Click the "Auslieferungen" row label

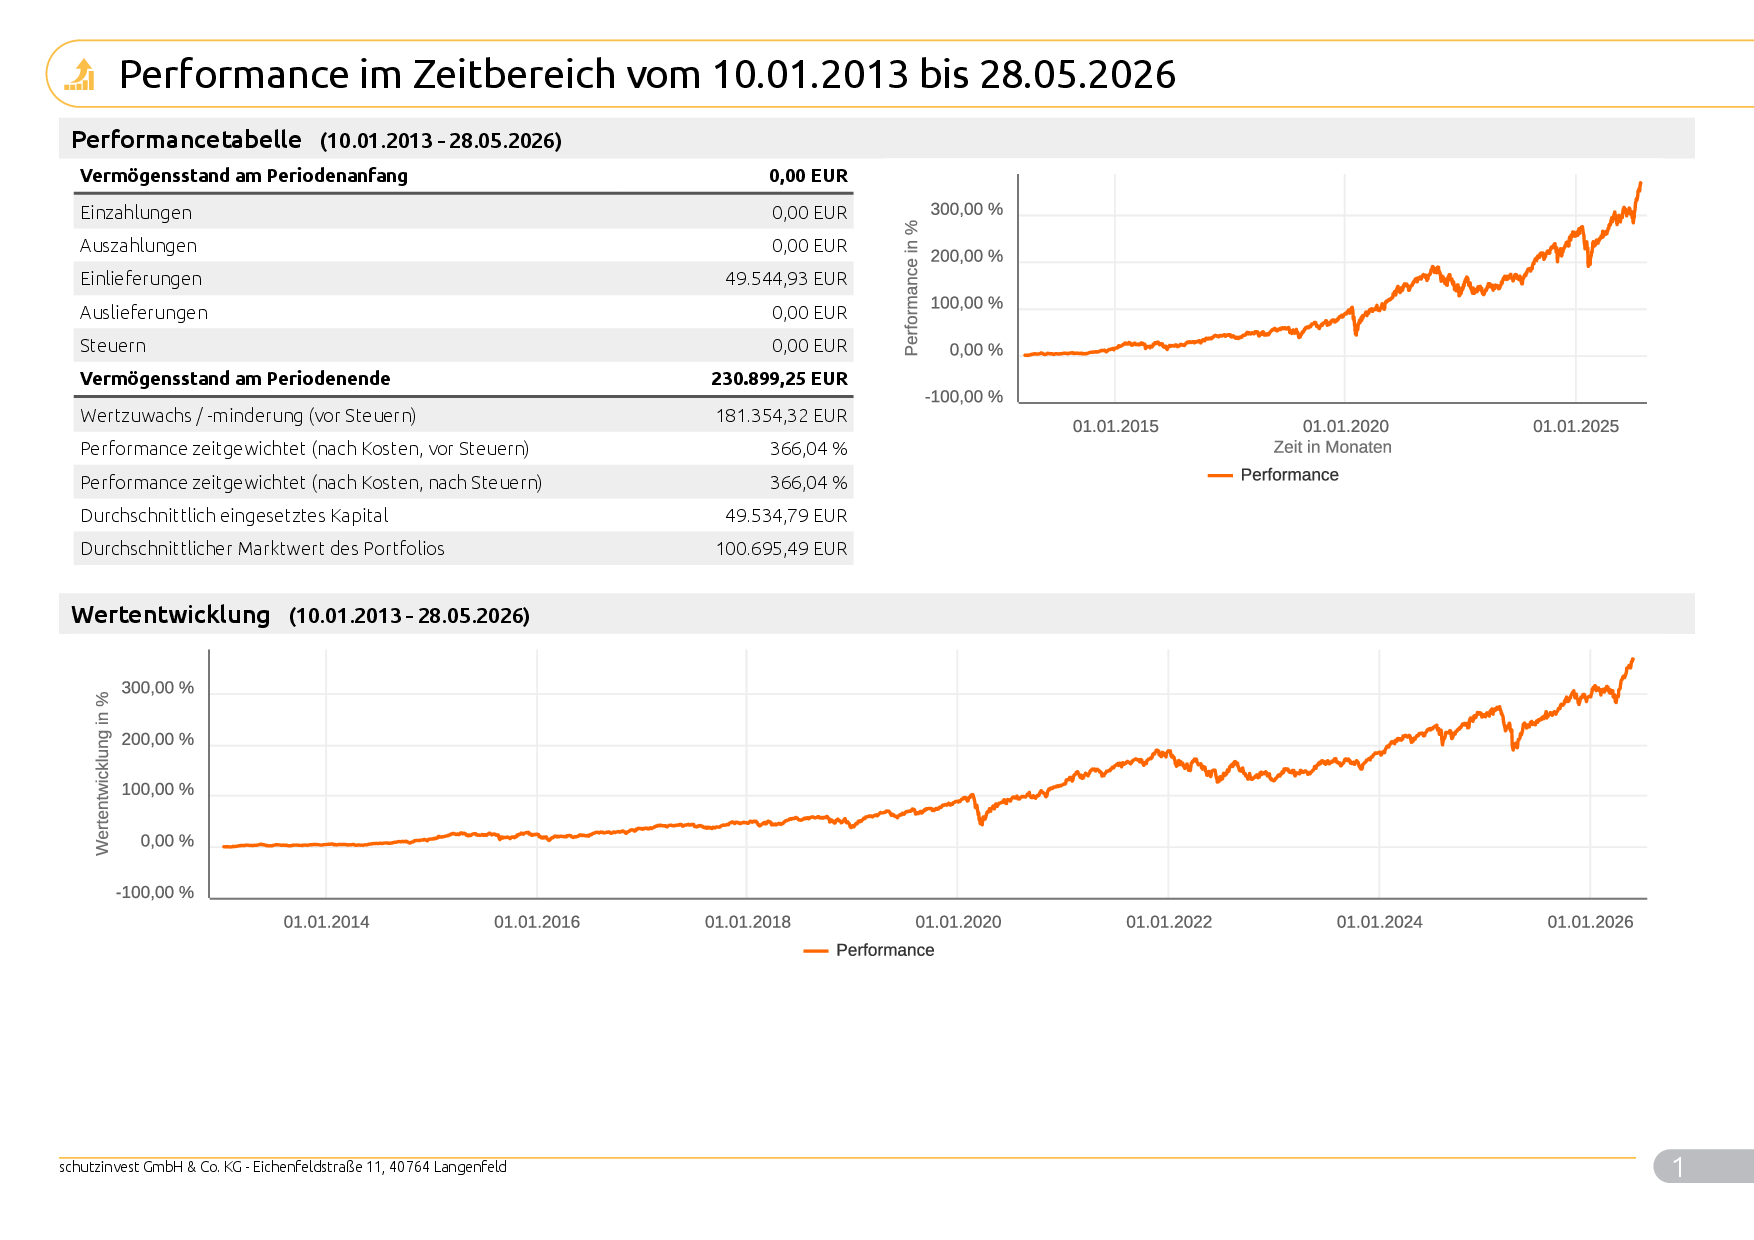(x=144, y=312)
